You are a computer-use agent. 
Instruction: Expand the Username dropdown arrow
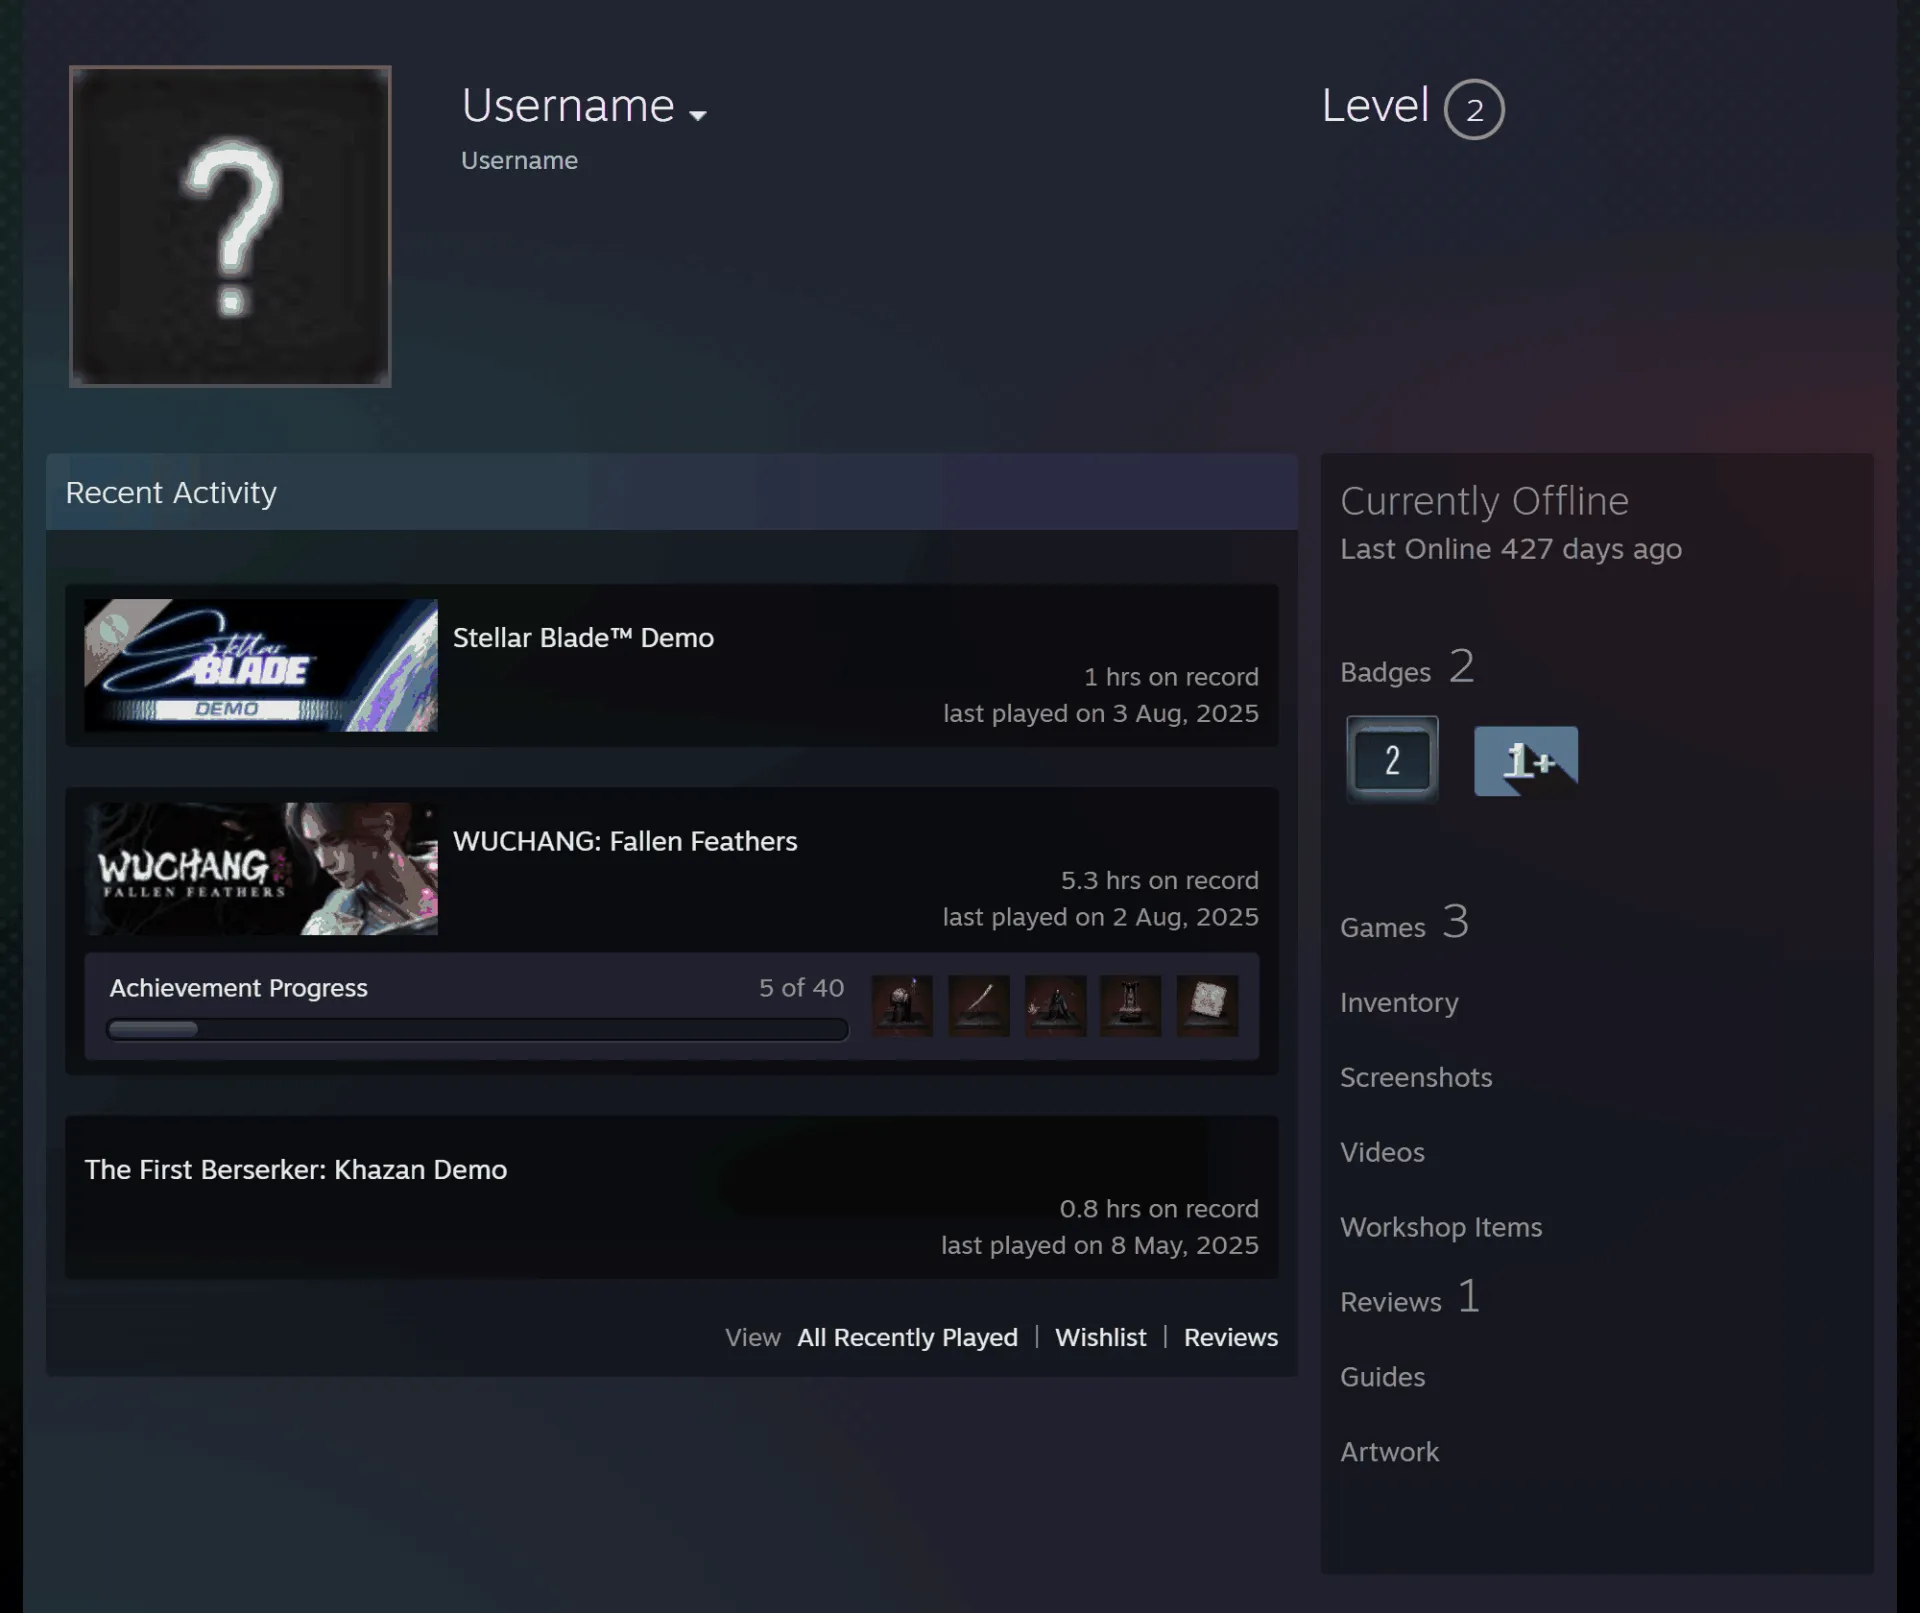coord(698,116)
